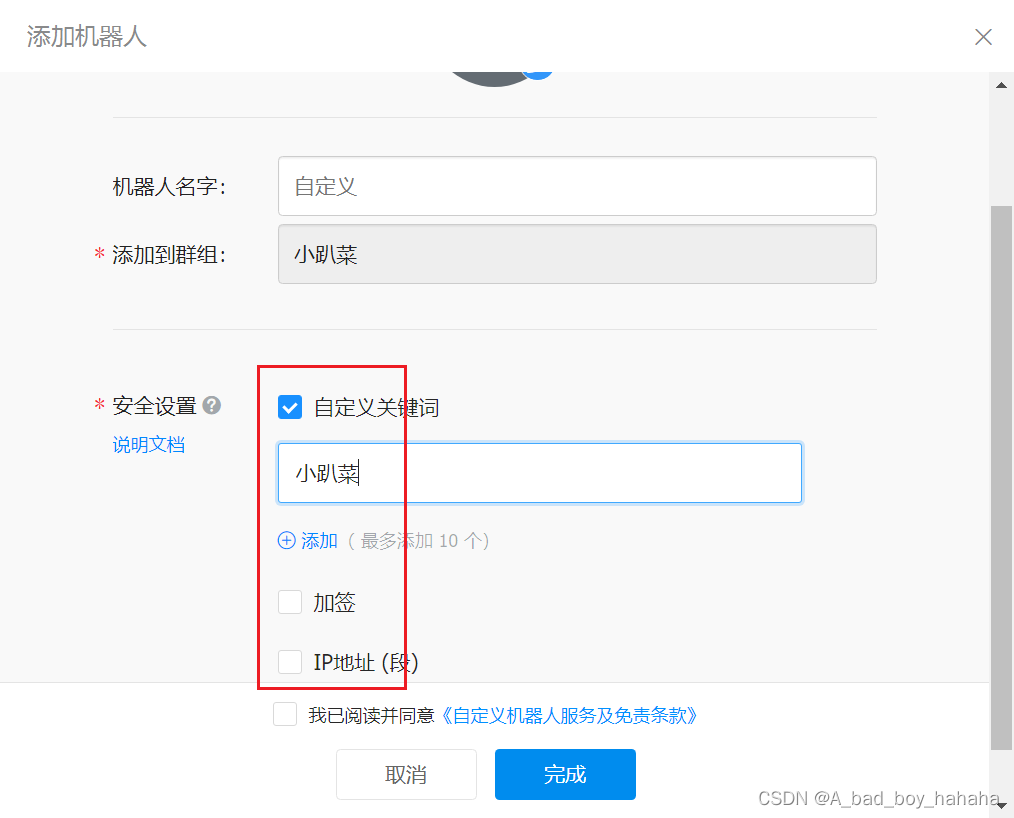1014x818 pixels.
Task: Click the 添加机器人 dialog title
Action: point(87,37)
